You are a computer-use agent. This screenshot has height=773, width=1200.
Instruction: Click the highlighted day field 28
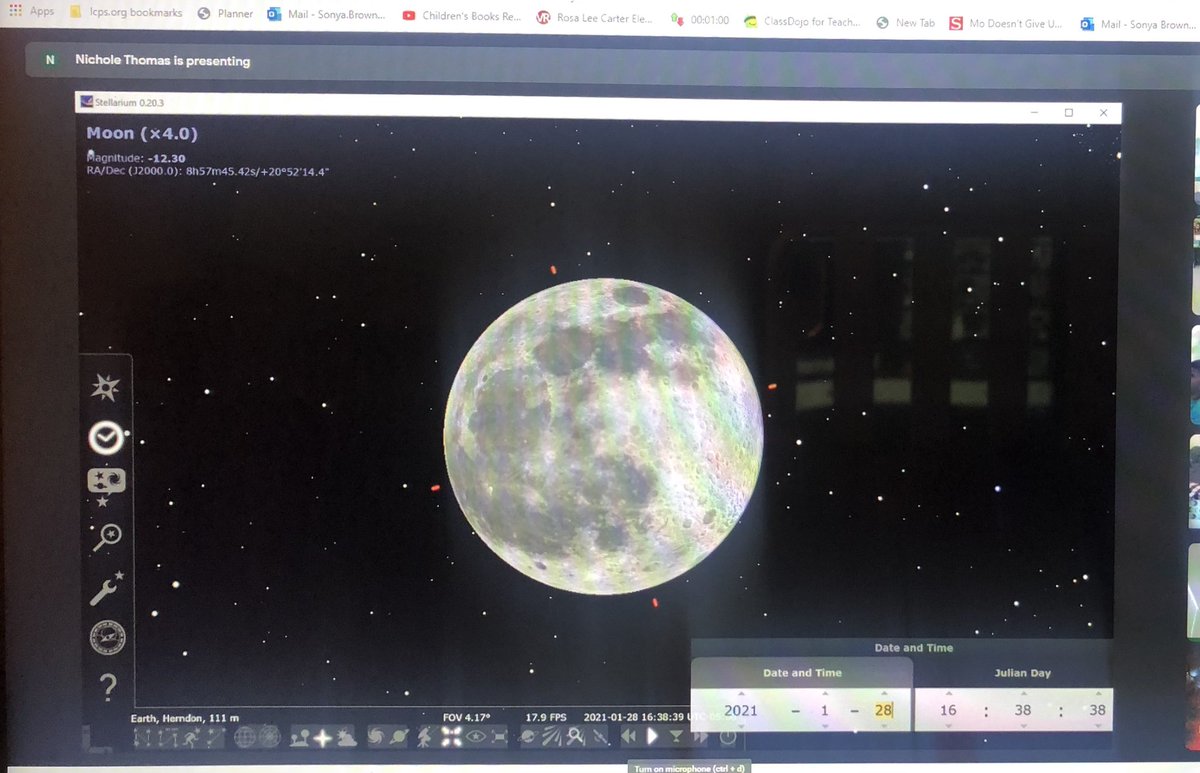883,710
